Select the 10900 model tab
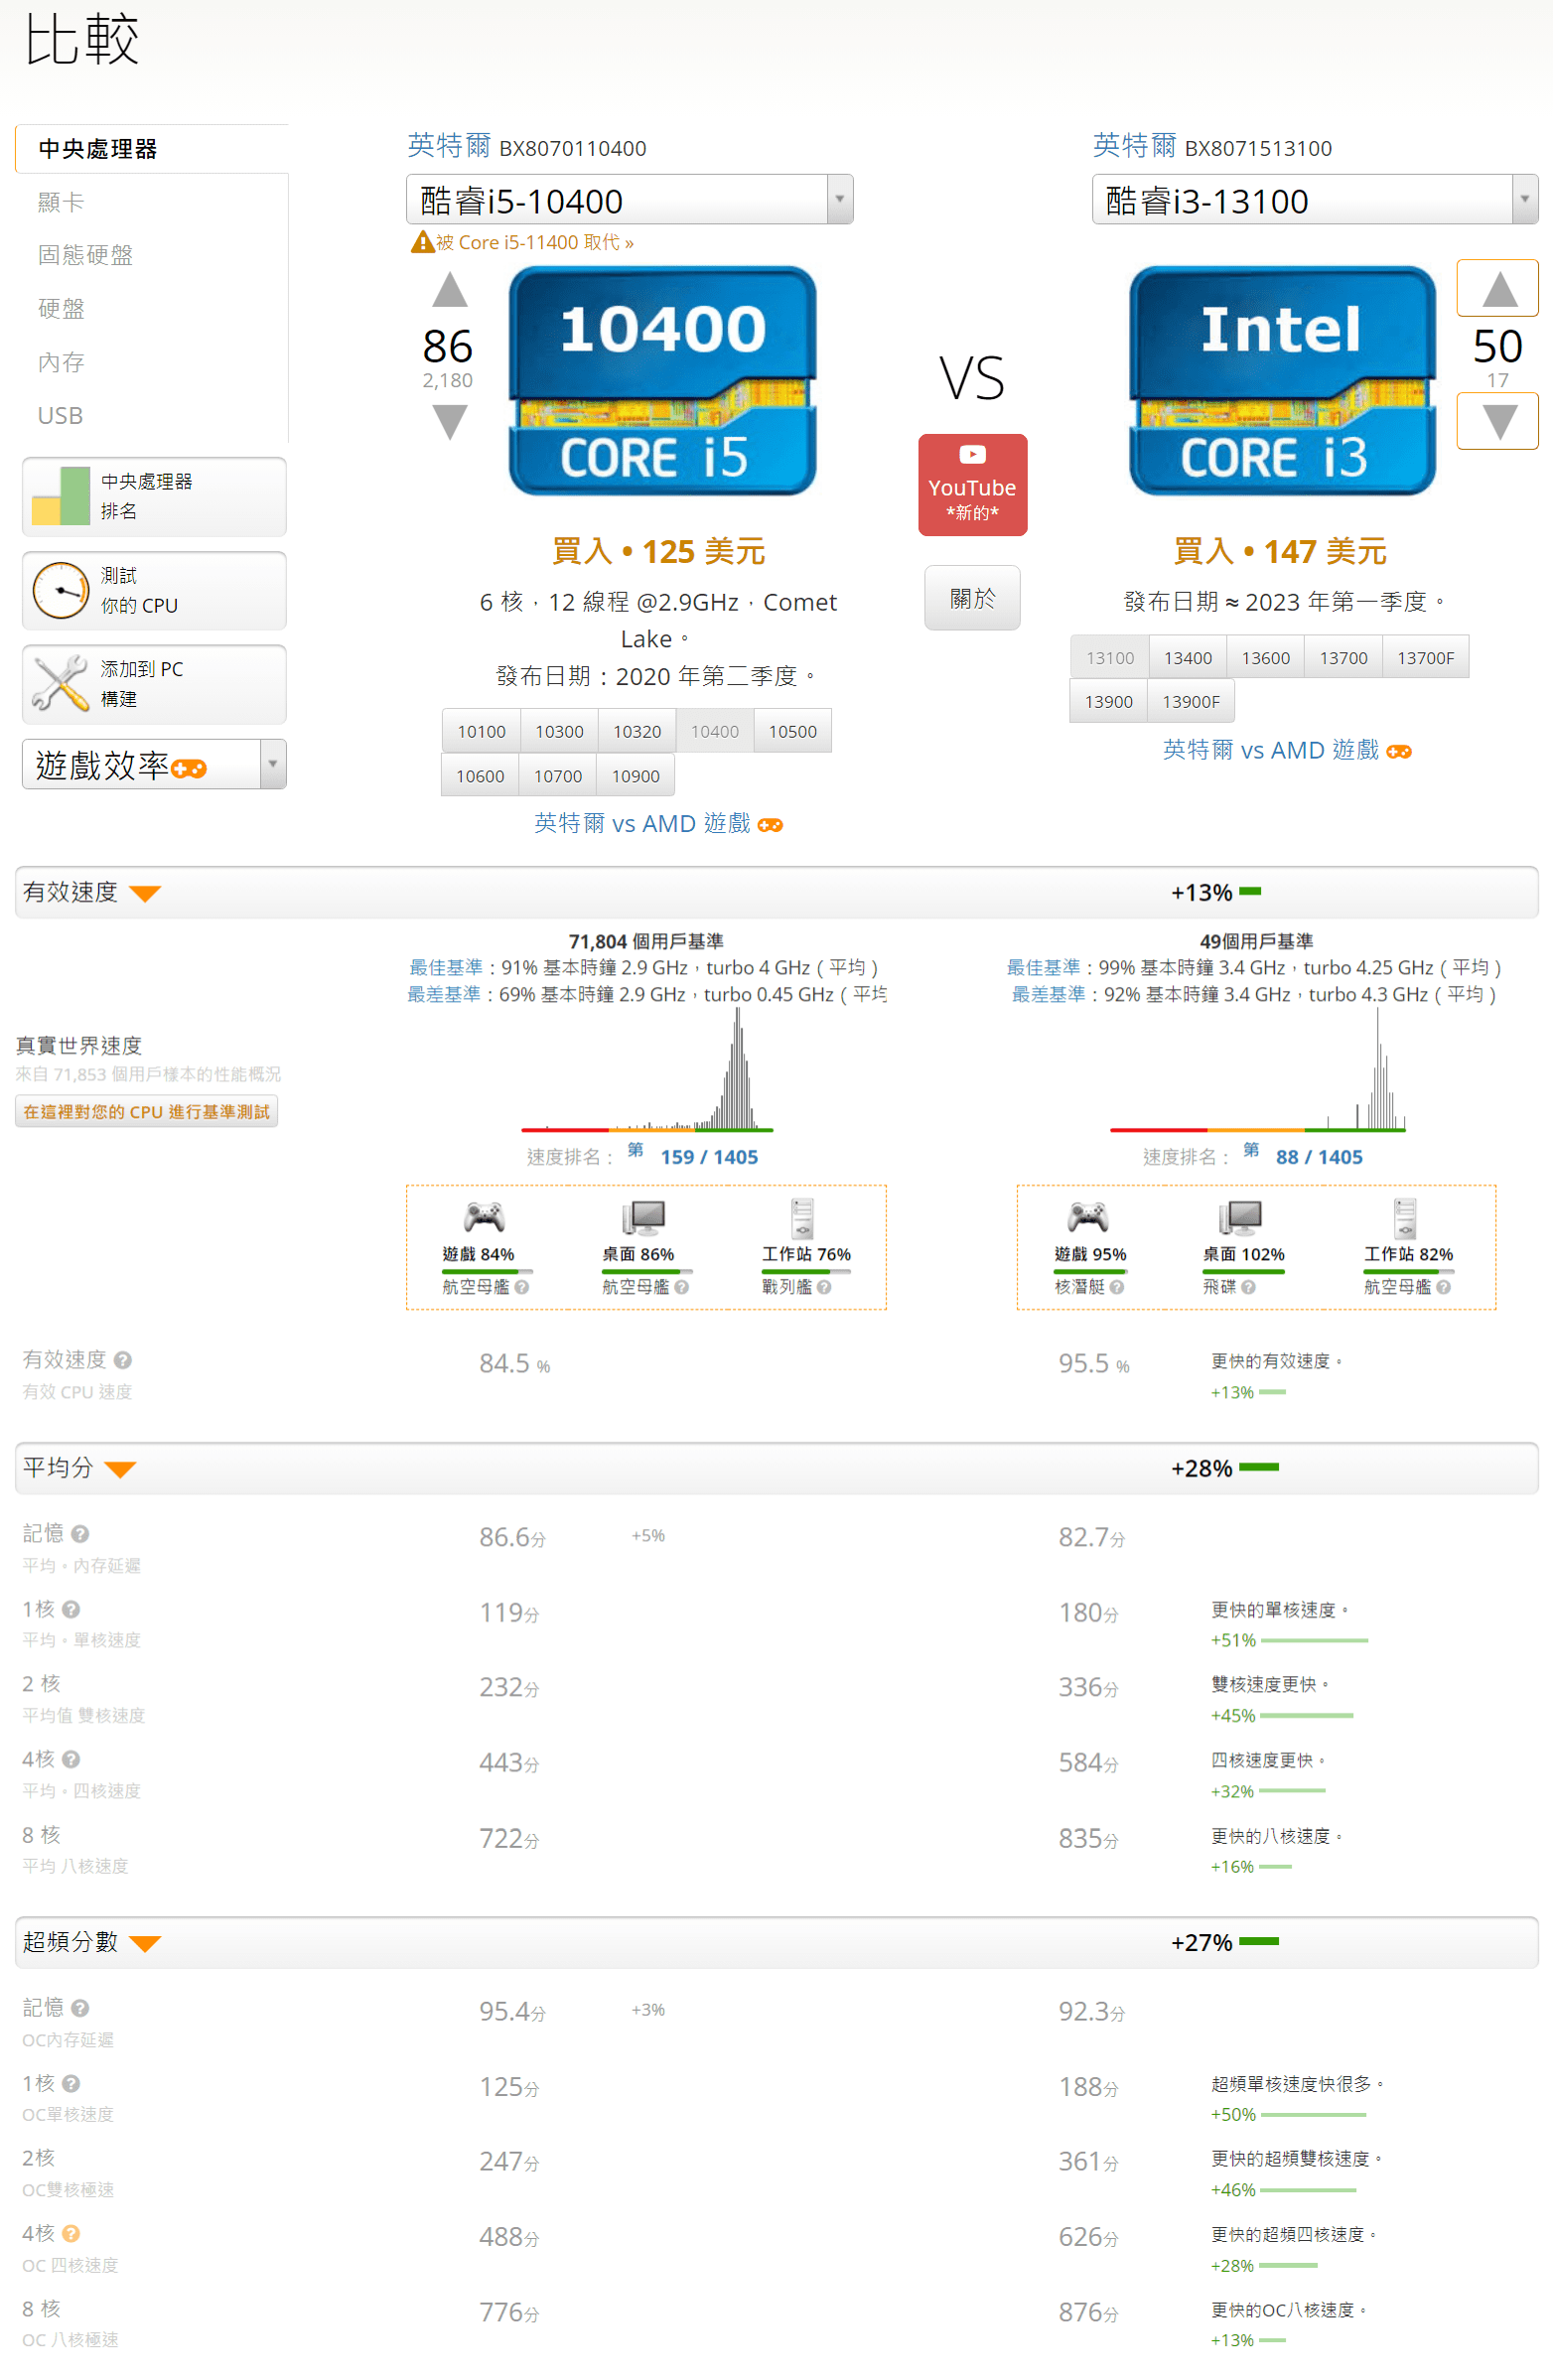 pyautogui.click(x=635, y=776)
